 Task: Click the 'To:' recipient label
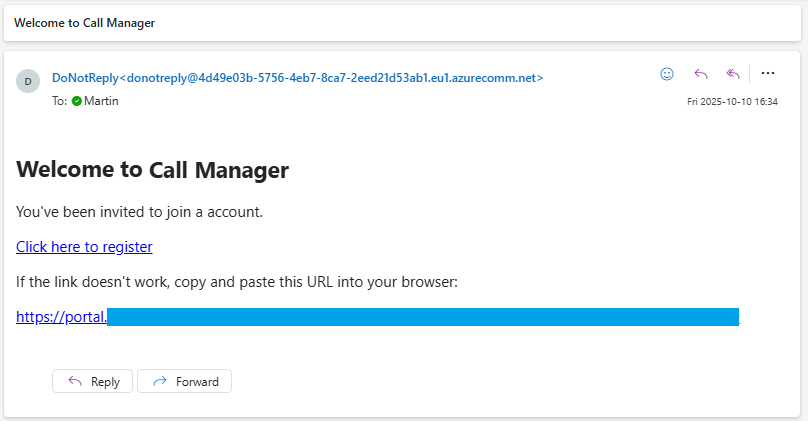(x=60, y=101)
